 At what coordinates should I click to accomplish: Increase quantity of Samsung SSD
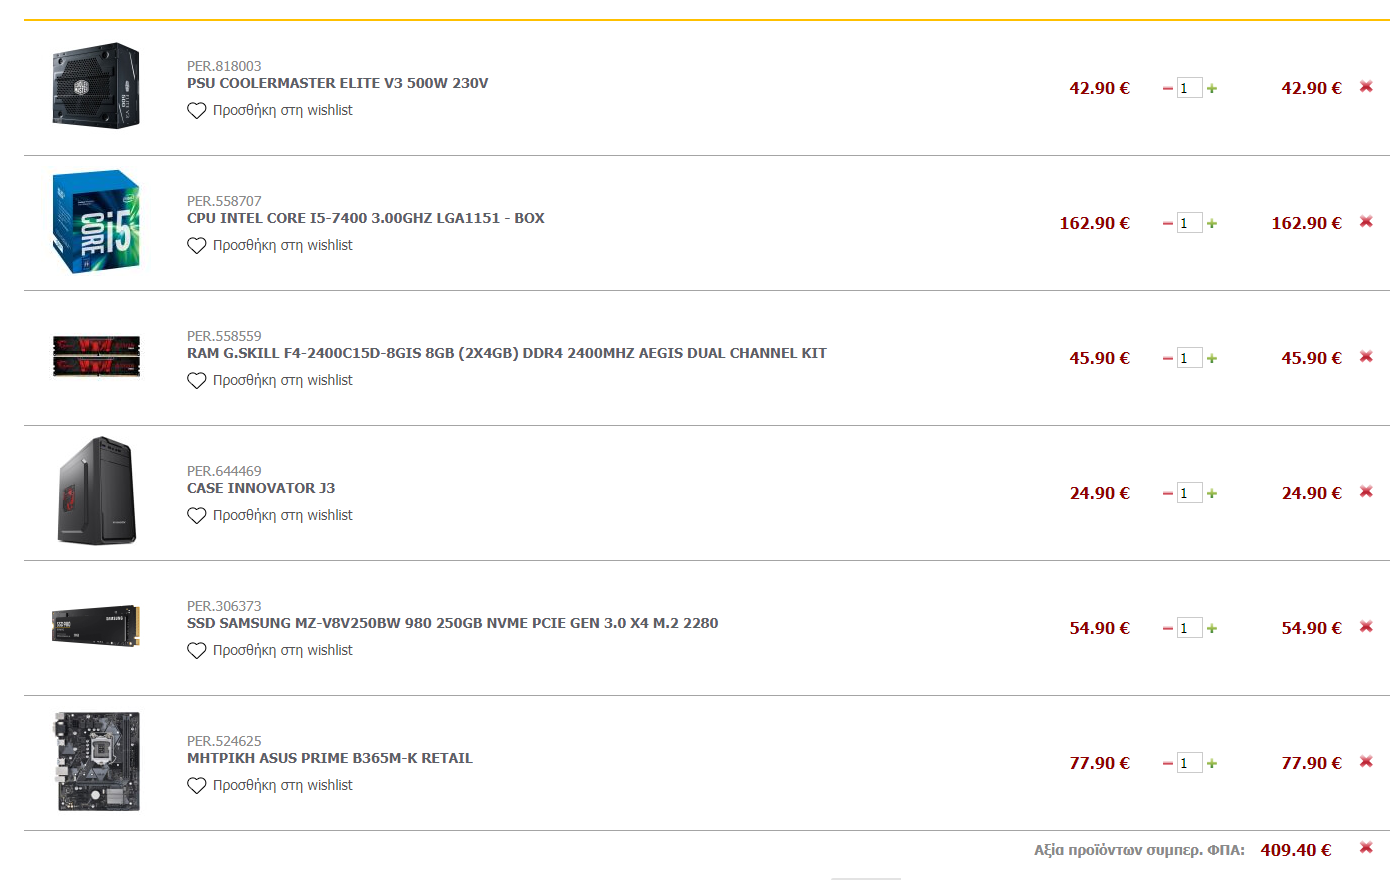click(x=1212, y=628)
